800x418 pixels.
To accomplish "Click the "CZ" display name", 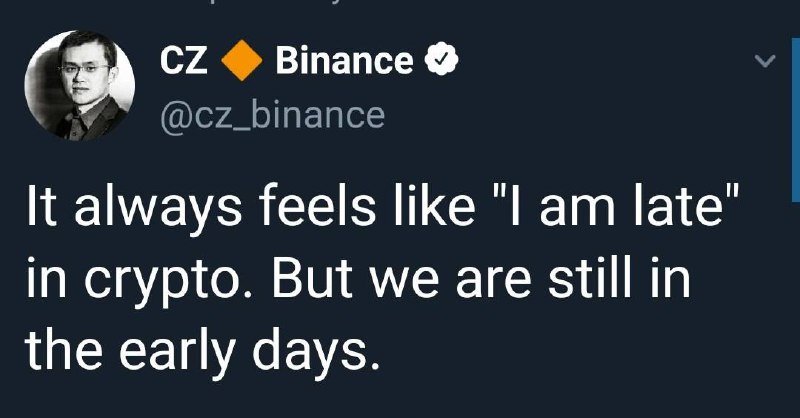I will point(183,62).
